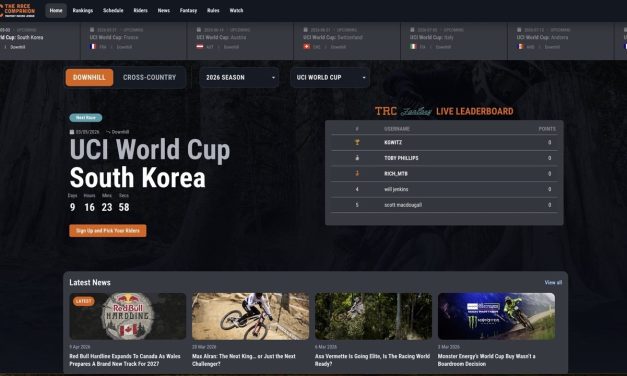Click the Next Race badge
This screenshot has width=627, height=376.
coord(86,118)
